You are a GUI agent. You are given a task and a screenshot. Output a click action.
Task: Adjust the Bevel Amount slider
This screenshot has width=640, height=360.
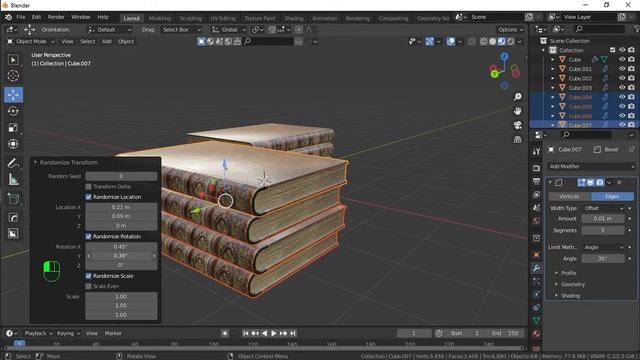pos(603,219)
